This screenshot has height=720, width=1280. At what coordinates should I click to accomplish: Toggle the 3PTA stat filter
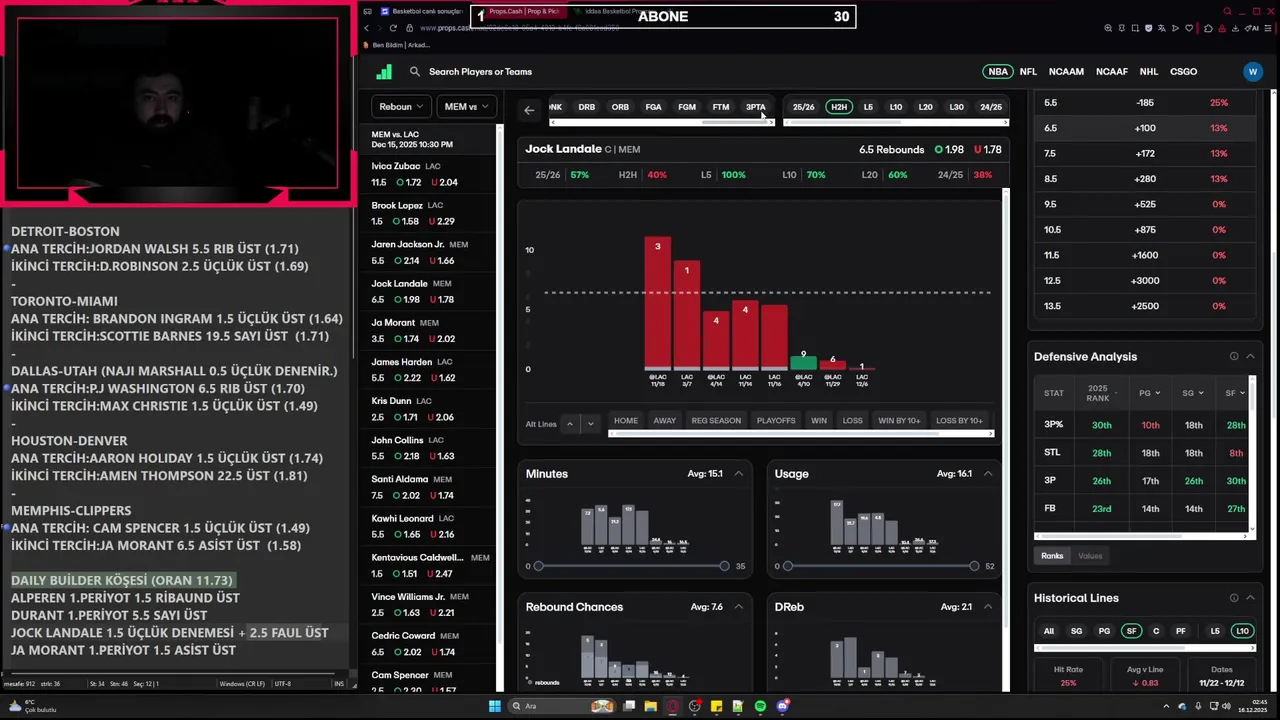coord(755,107)
